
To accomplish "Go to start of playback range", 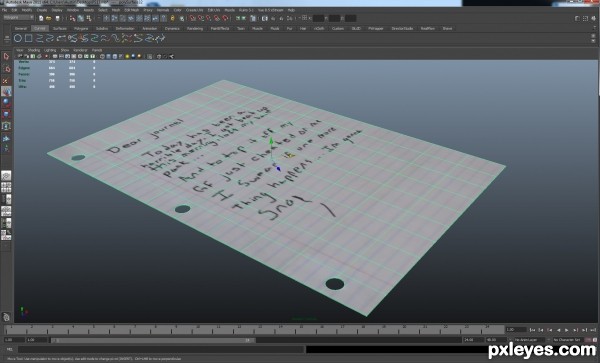I will click(x=532, y=330).
